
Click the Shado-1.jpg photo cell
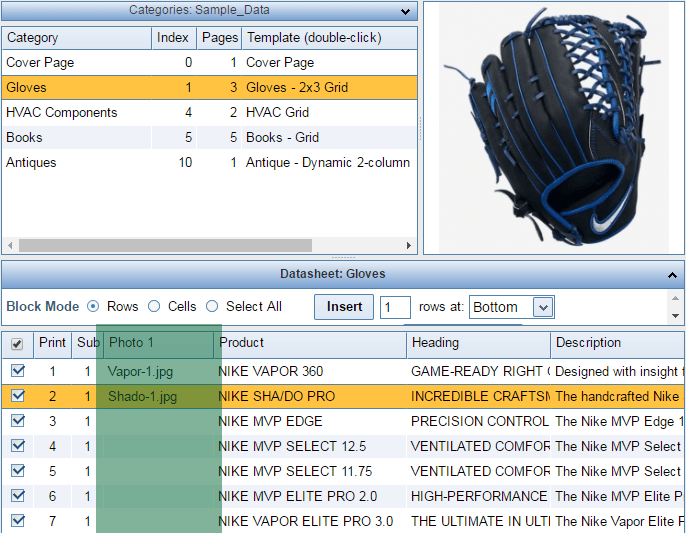158,396
